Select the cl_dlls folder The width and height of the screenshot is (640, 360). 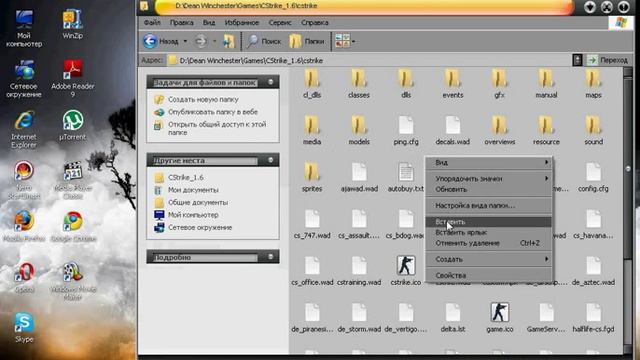point(312,83)
